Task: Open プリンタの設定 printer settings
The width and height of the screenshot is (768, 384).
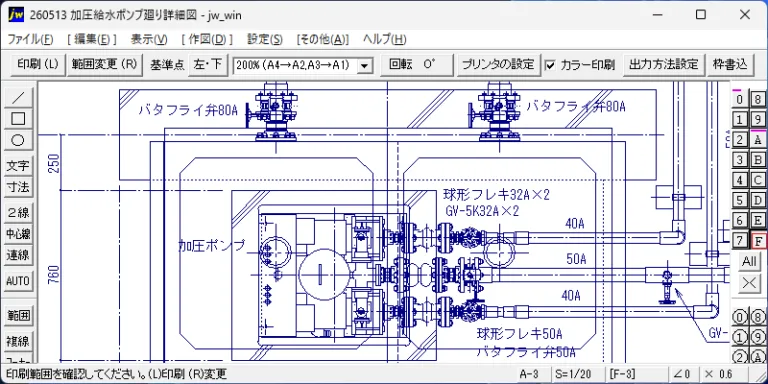Action: point(499,65)
